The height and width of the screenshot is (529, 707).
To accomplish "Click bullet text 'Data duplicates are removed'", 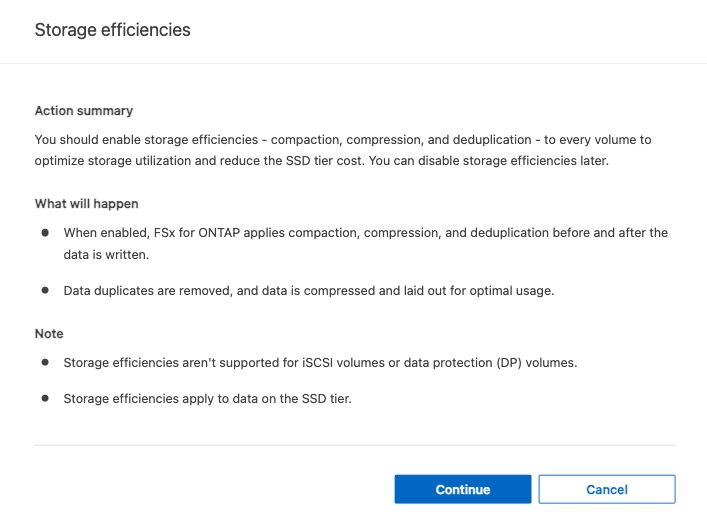I will [x=309, y=290].
